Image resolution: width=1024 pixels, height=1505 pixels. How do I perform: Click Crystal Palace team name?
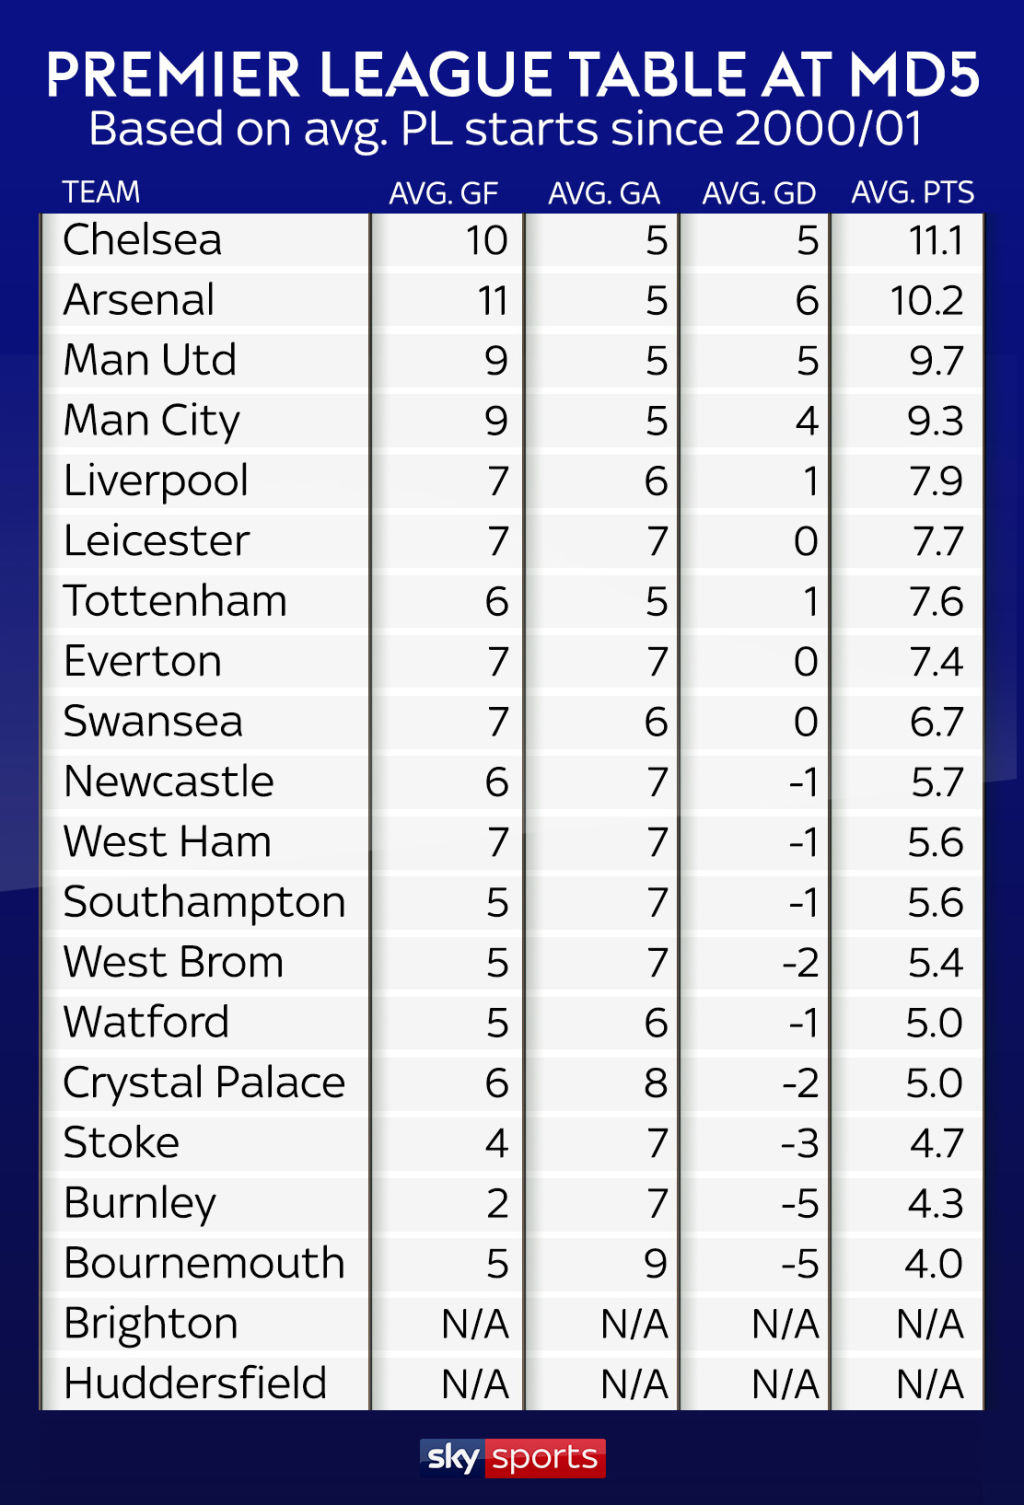(204, 1083)
